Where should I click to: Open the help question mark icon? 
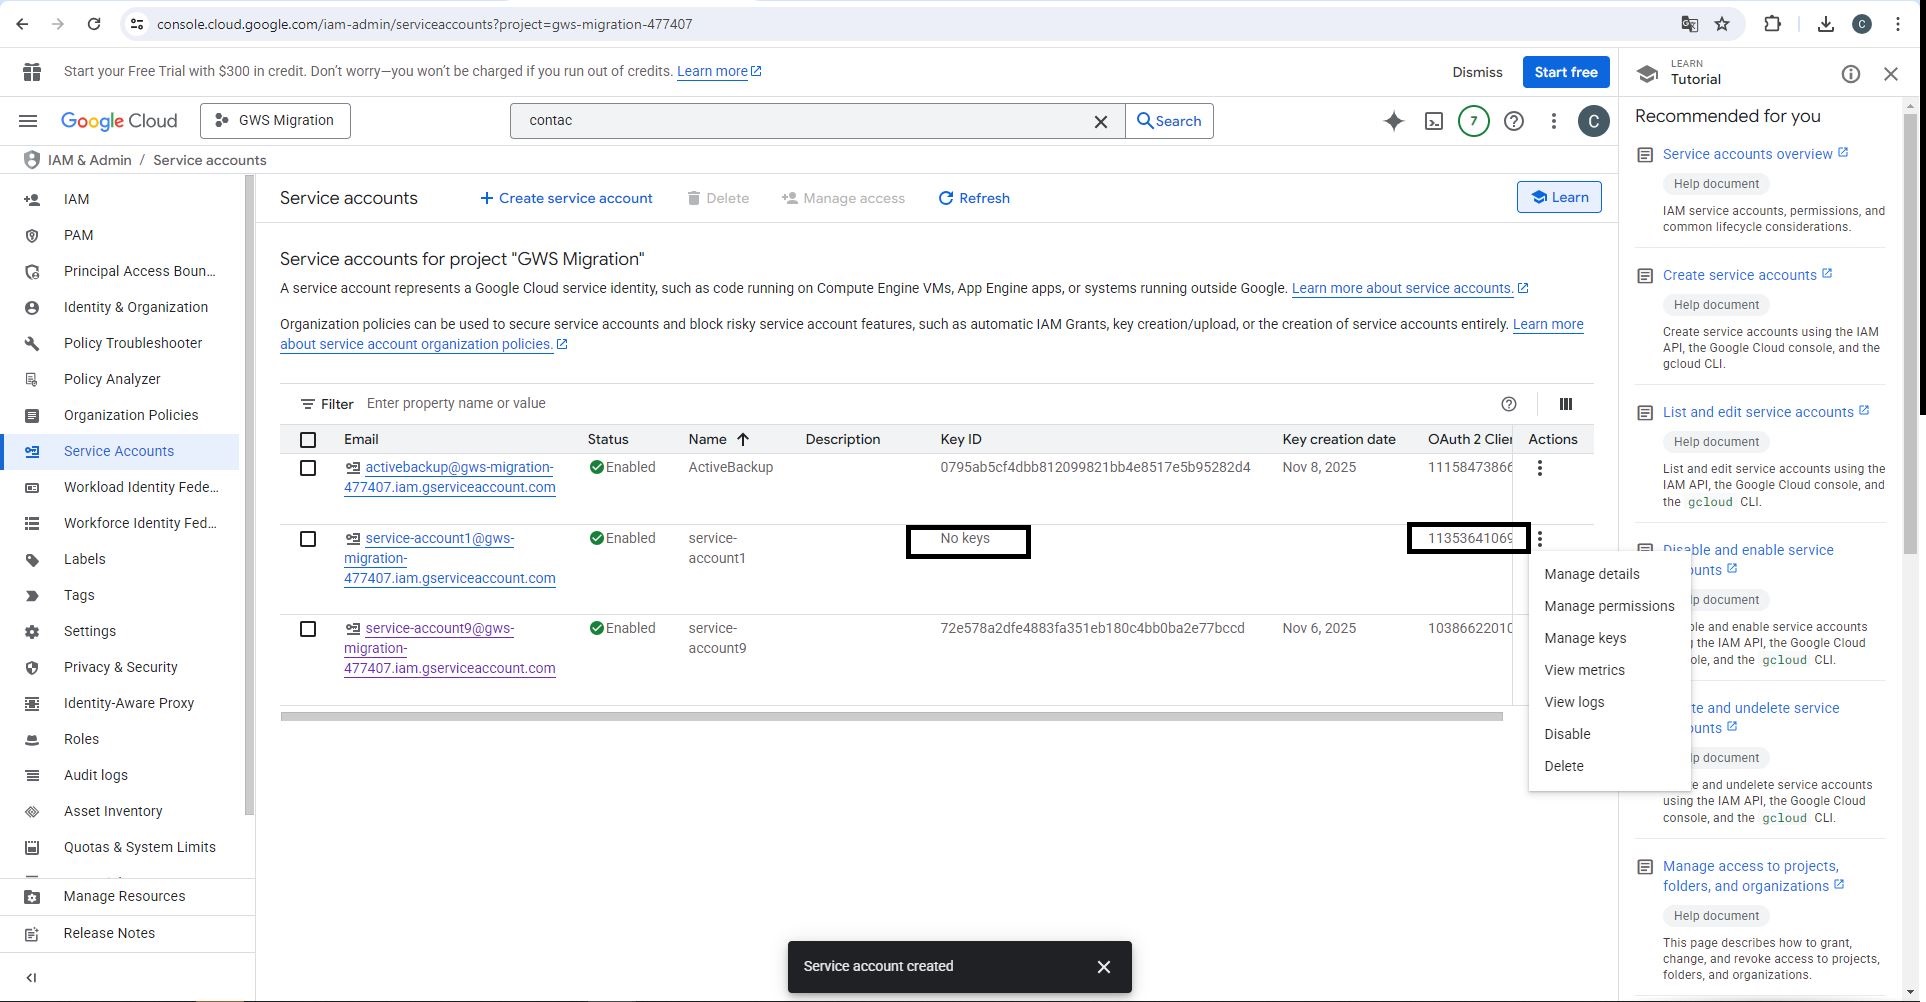coord(1514,121)
